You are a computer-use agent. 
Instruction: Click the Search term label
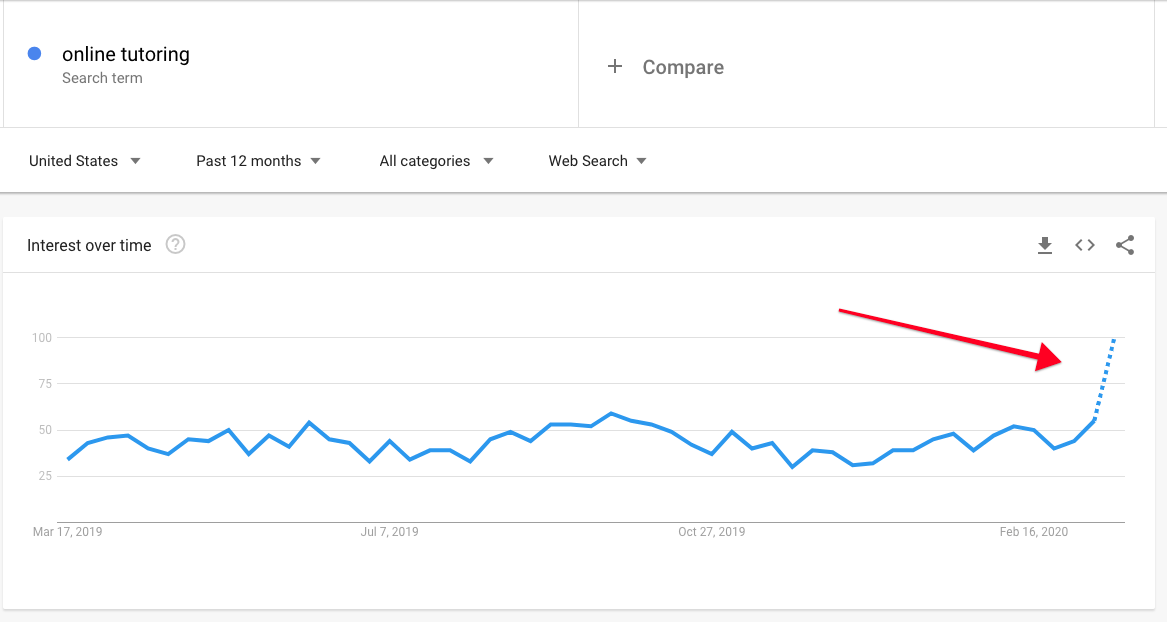[x=102, y=78]
